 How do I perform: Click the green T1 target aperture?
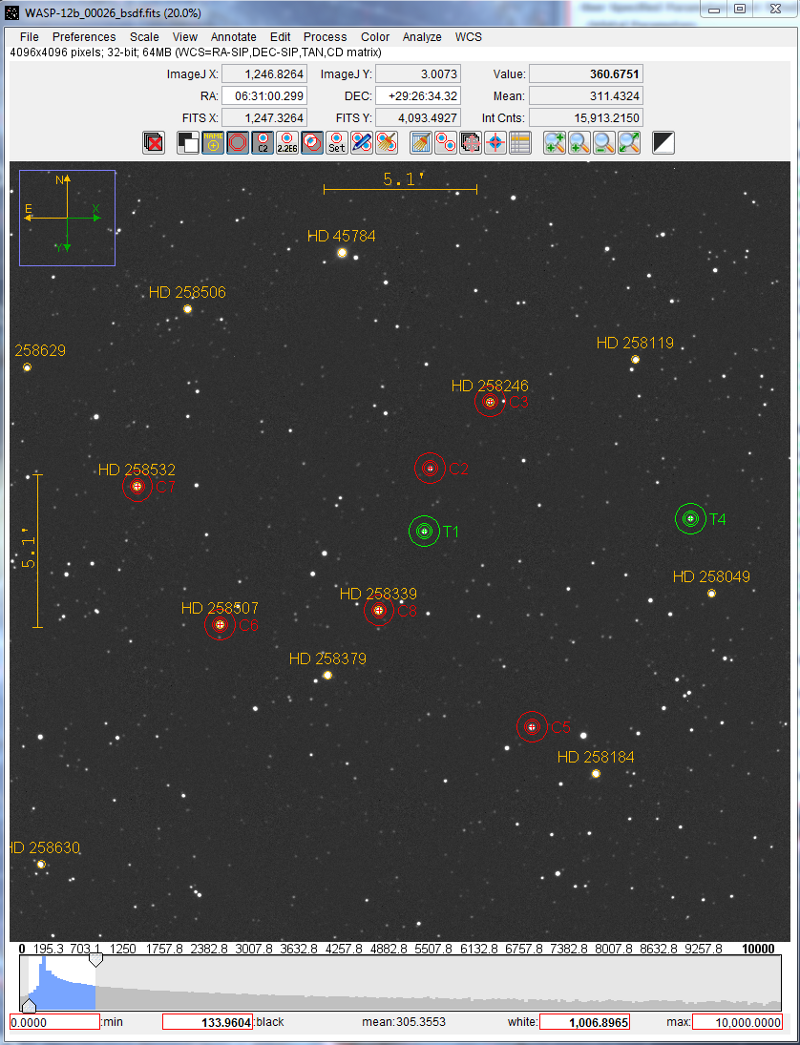pyautogui.click(x=424, y=531)
